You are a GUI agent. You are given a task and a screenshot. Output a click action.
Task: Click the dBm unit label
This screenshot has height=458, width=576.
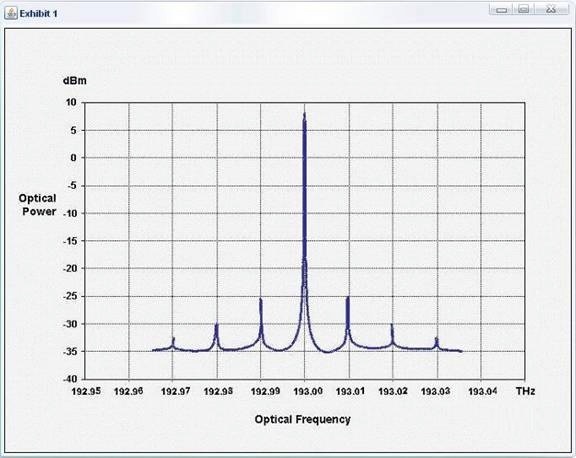click(x=75, y=81)
